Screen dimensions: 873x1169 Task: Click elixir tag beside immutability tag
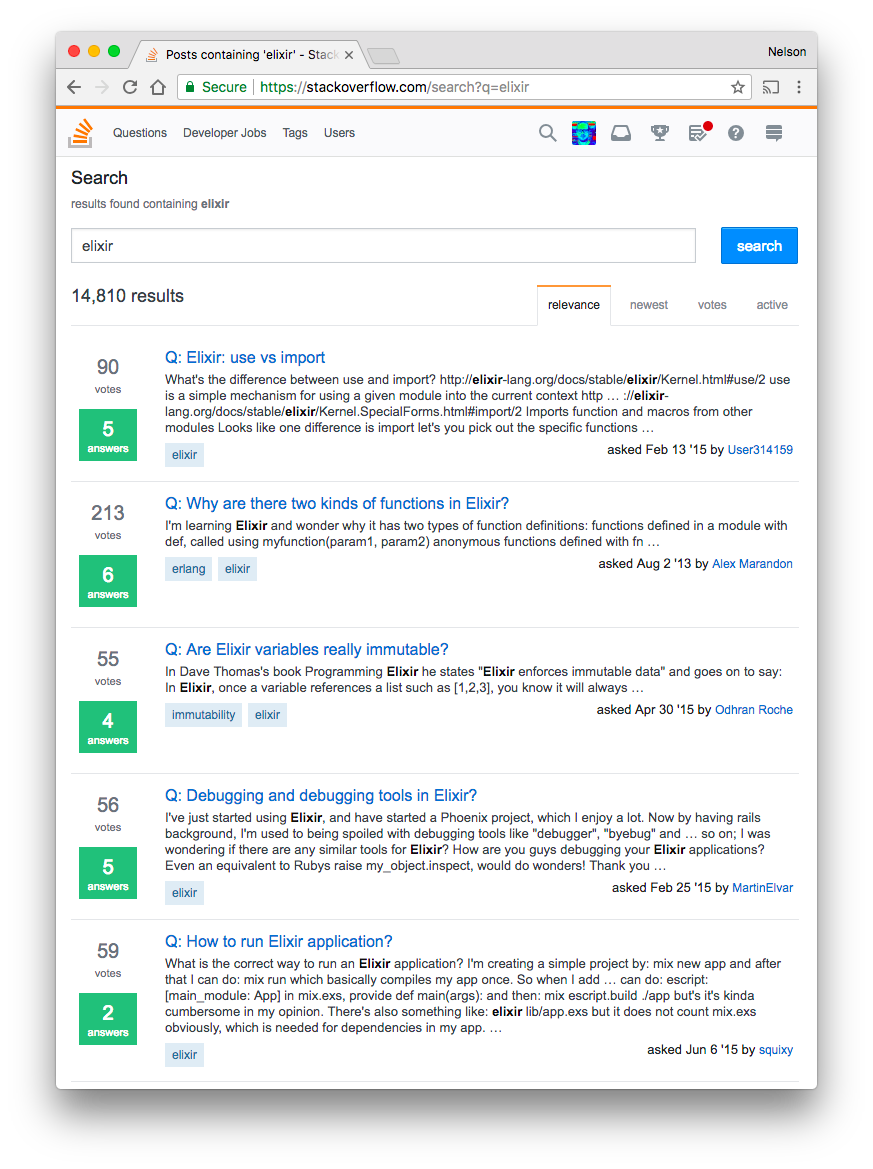(x=268, y=715)
